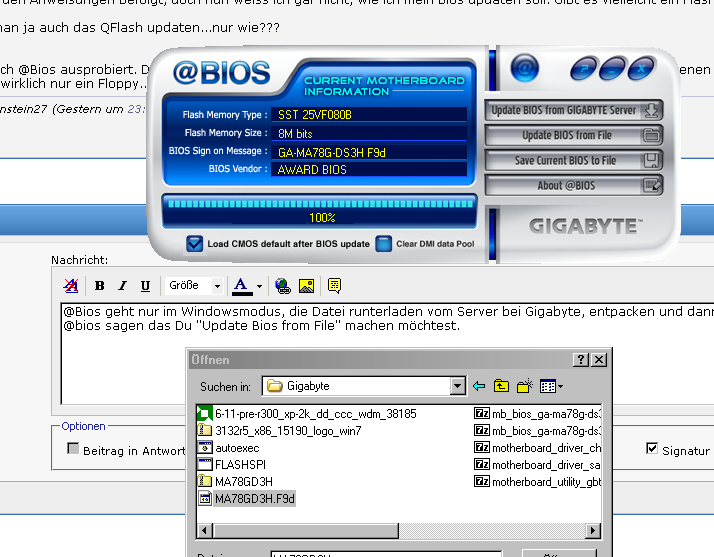Select the motherboard_driver_sa archive
This screenshot has width=714, height=557.
(537, 465)
